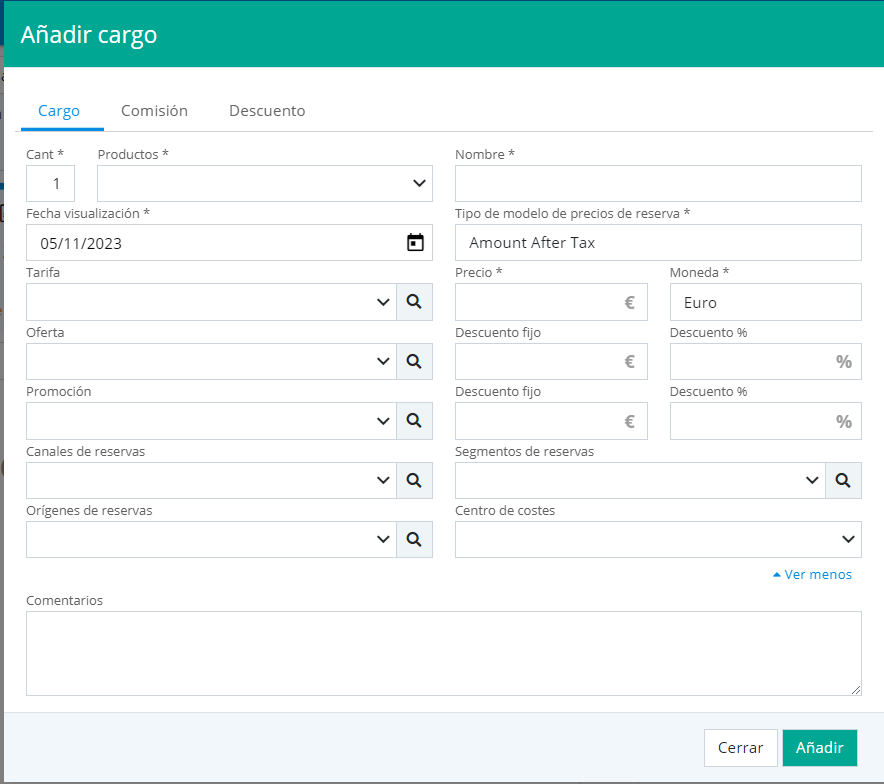Open the Oferta dropdown list

click(211, 362)
